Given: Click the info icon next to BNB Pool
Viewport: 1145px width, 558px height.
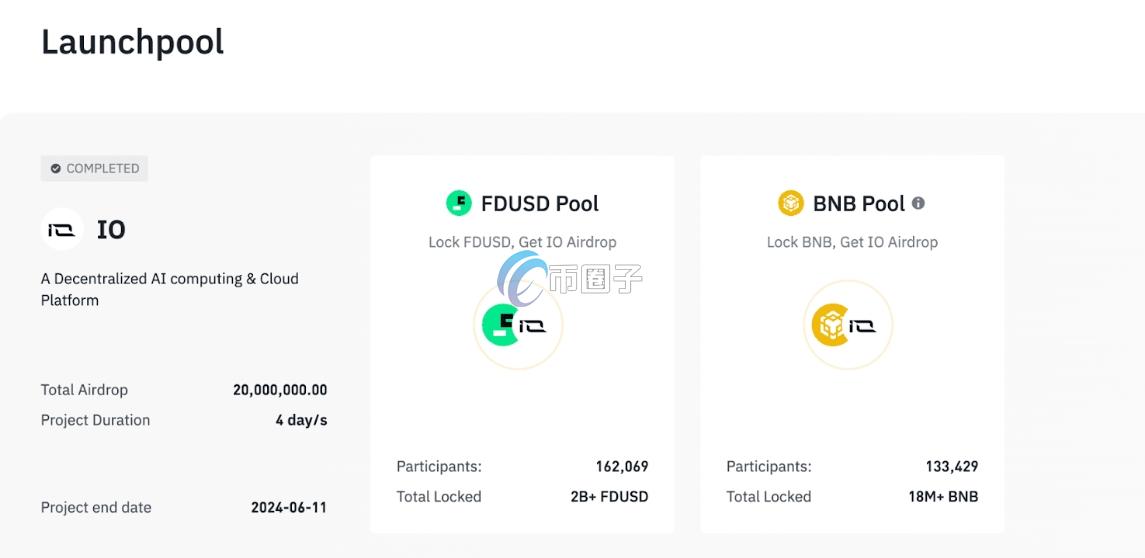Looking at the screenshot, I should [918, 203].
